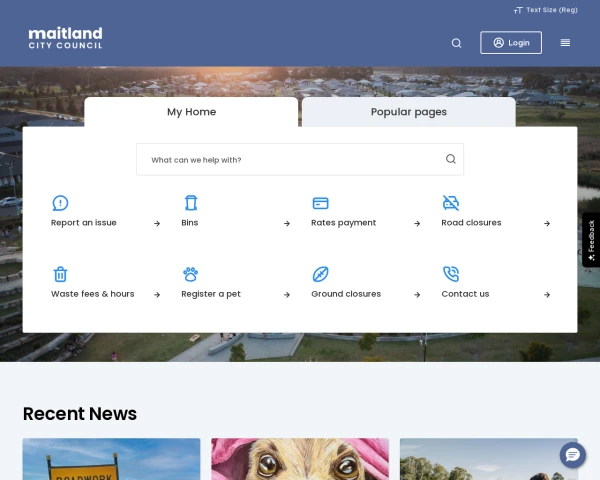The width and height of the screenshot is (600, 480).
Task: Open the Feedback side tab
Action: coord(591,240)
